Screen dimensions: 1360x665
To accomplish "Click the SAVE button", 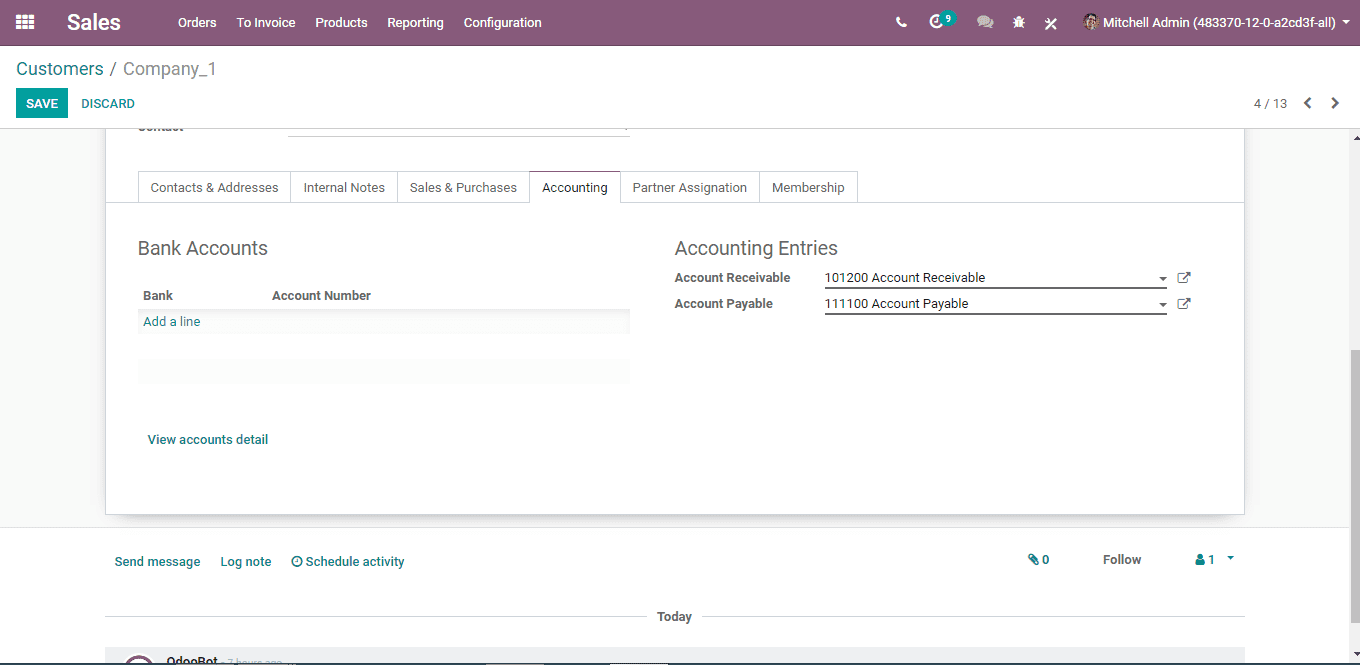I will tap(42, 103).
